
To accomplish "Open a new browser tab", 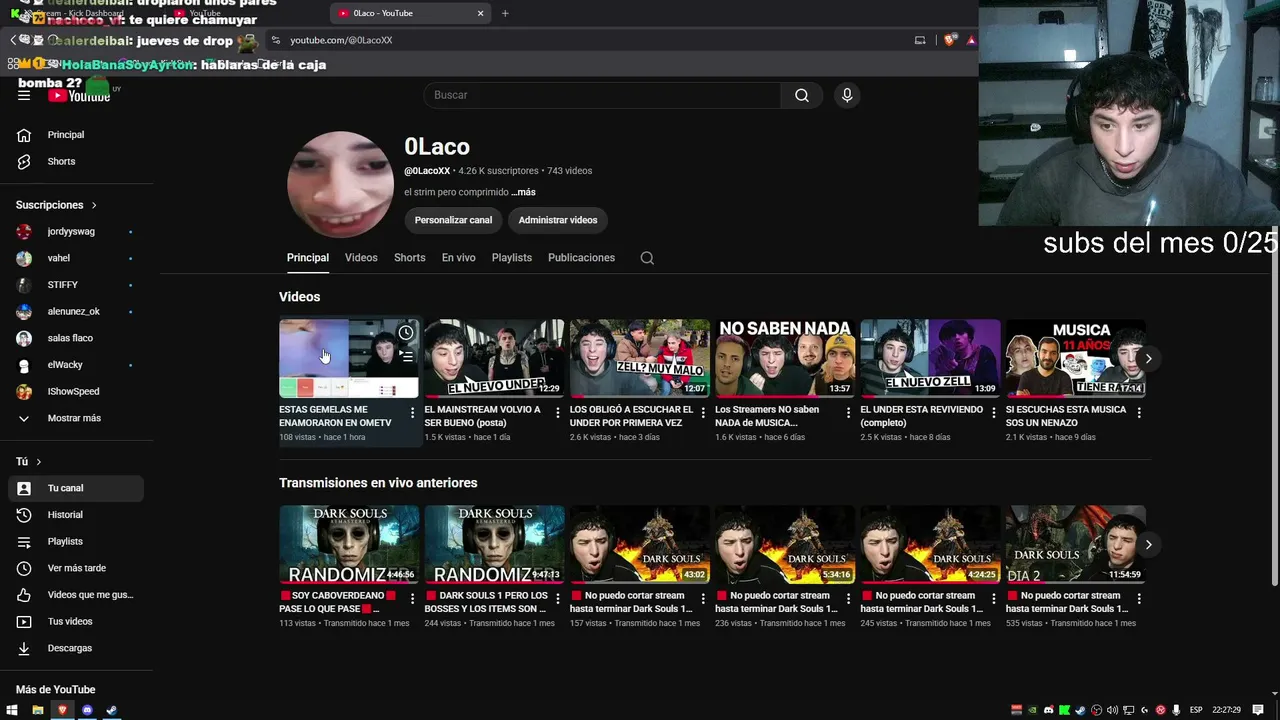I will coord(505,13).
